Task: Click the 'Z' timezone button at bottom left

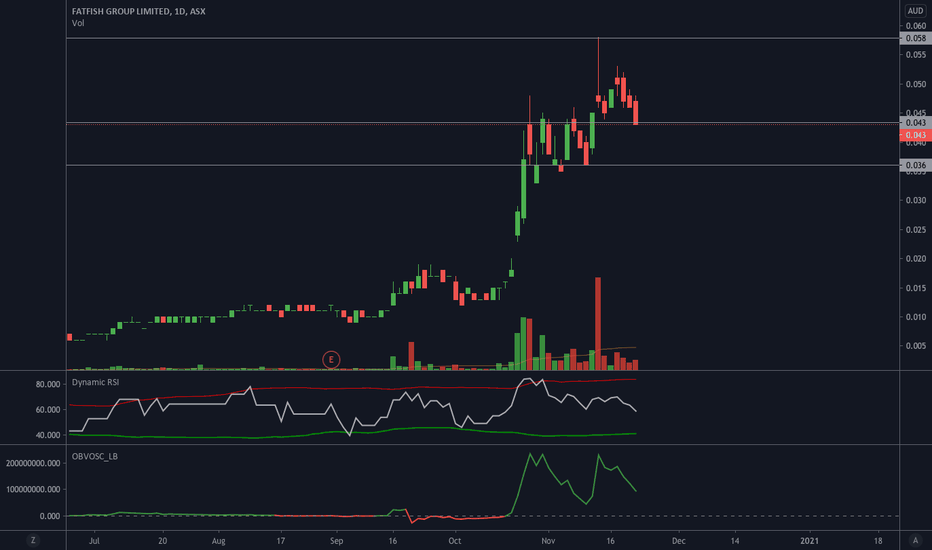Action: pyautogui.click(x=33, y=540)
